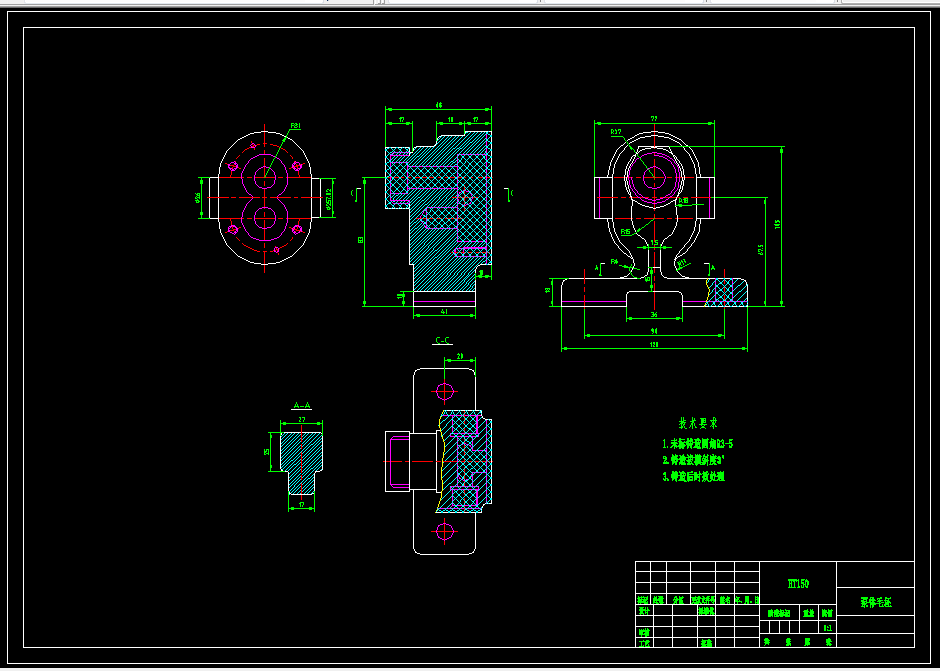Select the 技术要求 heading text

(698, 423)
